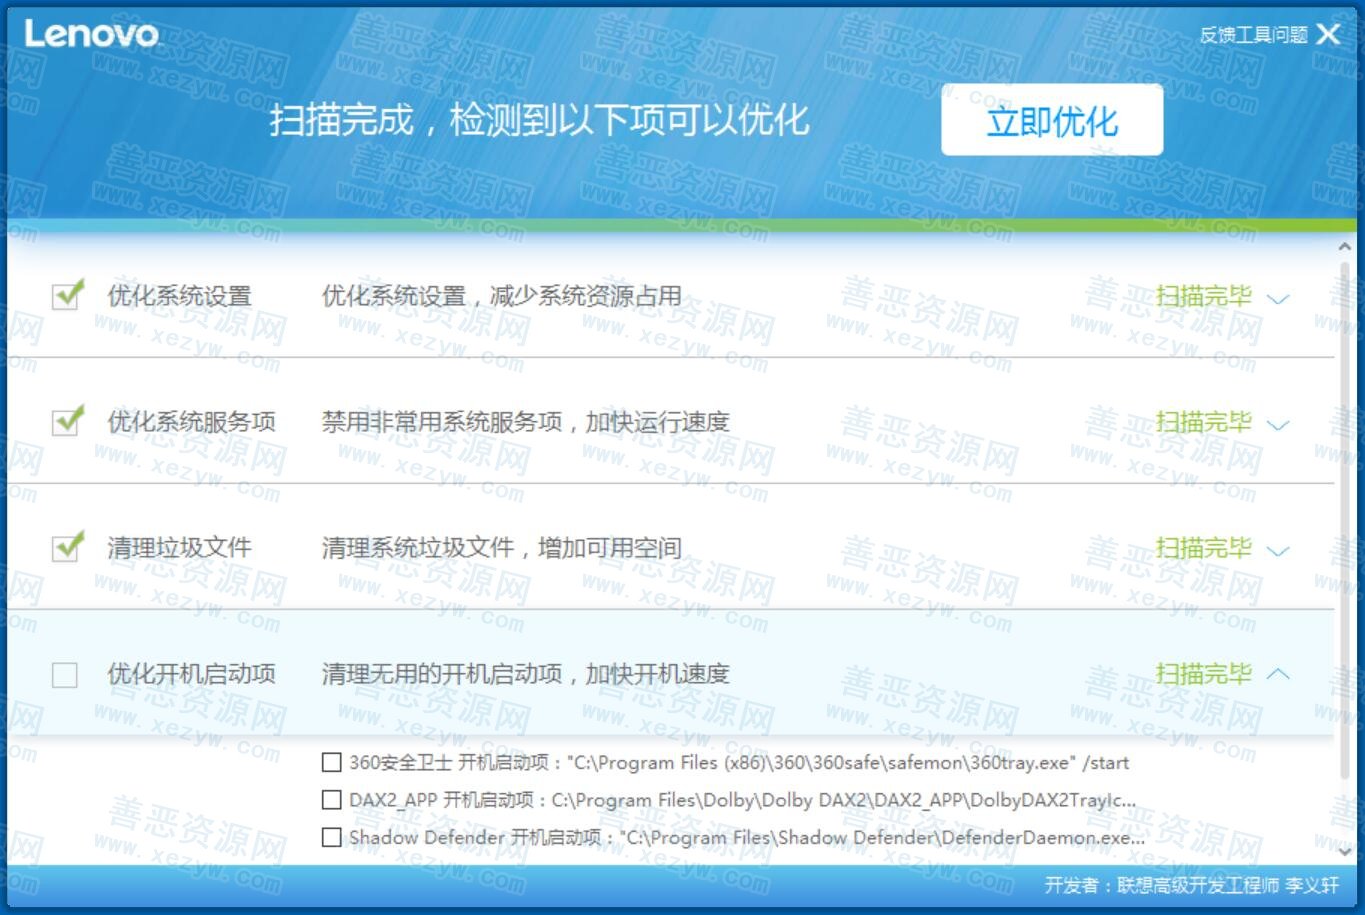Check the 360安全卫士 startup item
Image resolution: width=1365 pixels, height=915 pixels.
pos(332,763)
